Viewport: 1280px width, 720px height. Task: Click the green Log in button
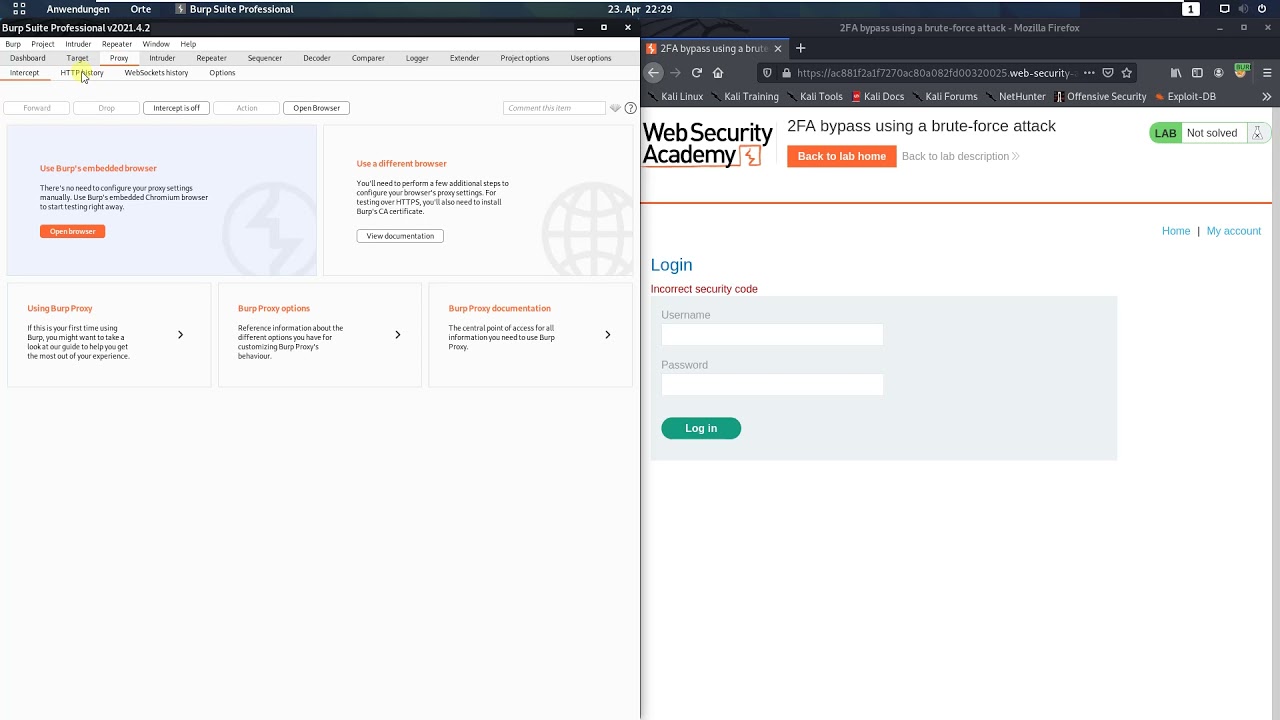click(701, 428)
